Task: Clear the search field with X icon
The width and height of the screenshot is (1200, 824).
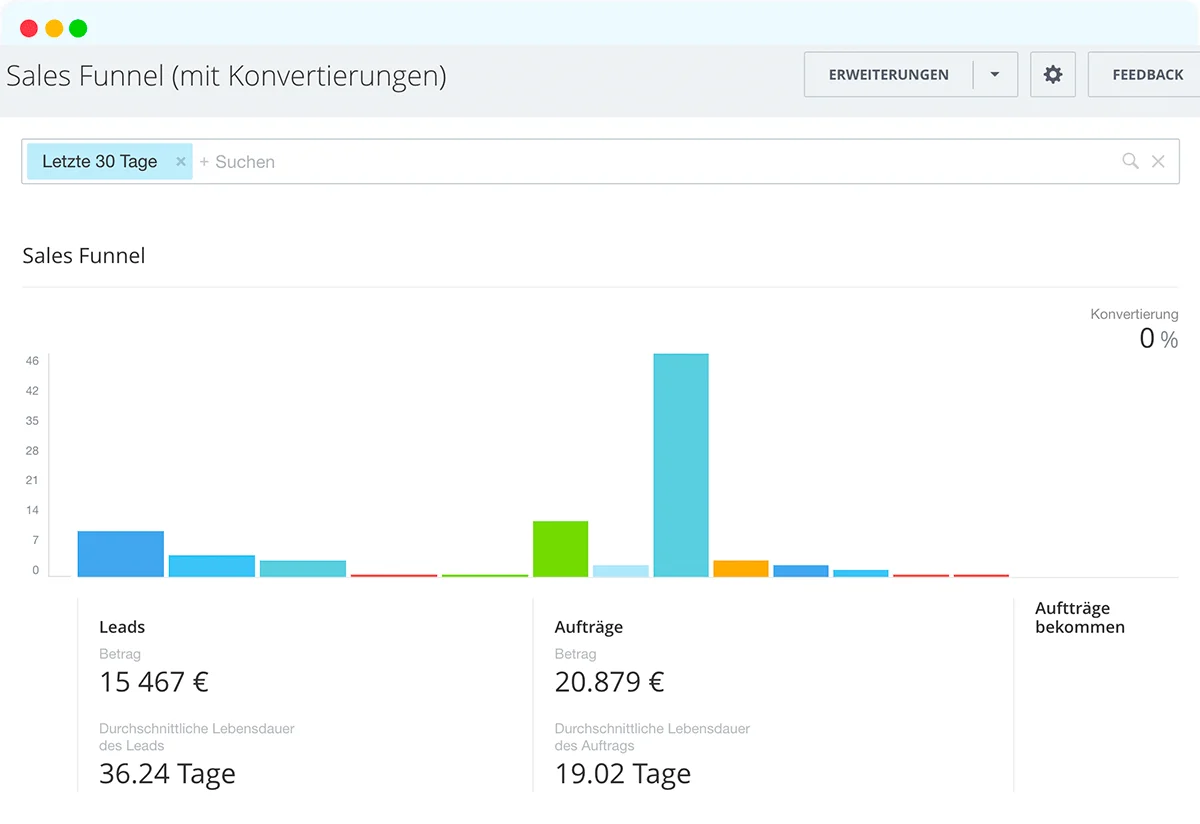Action: tap(1158, 161)
